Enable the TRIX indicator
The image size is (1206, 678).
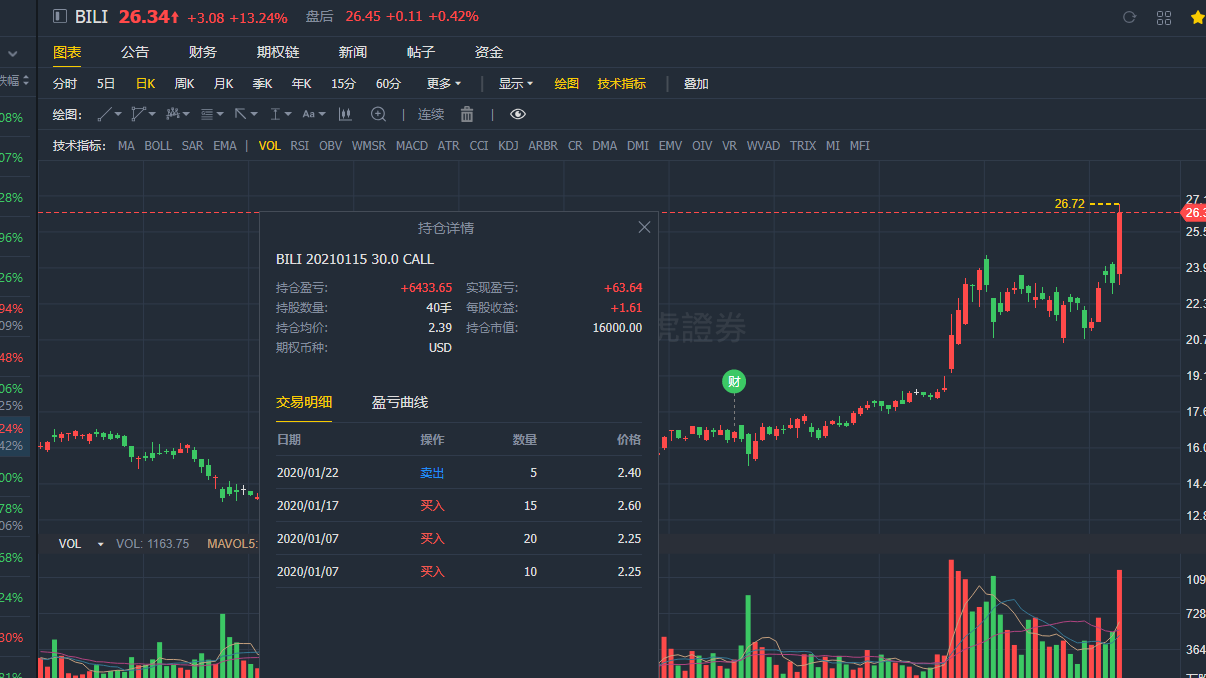[803, 146]
